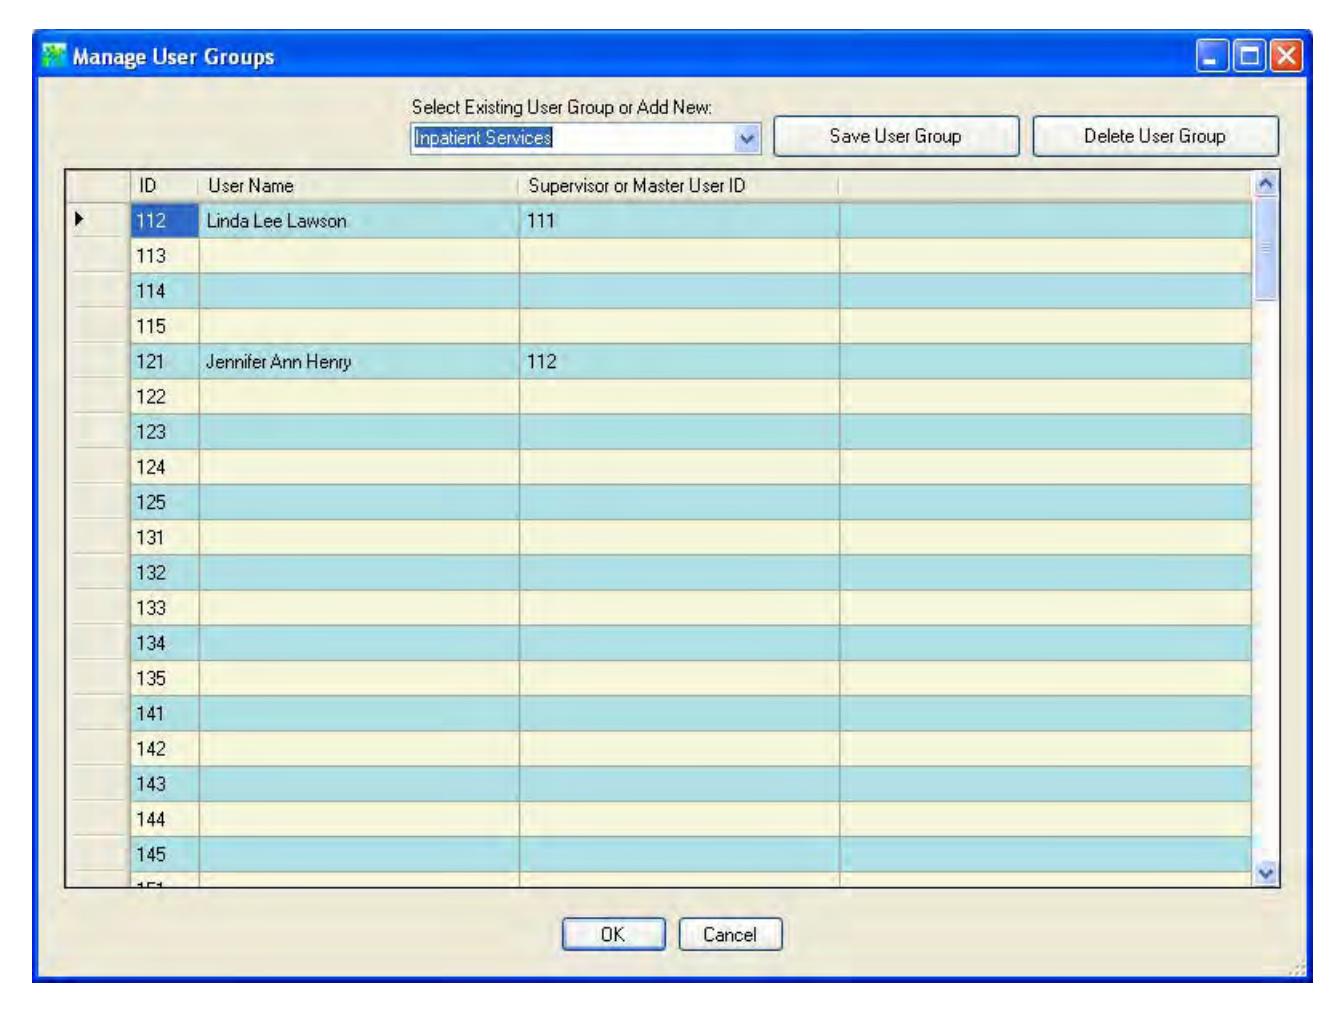Select the ID cell 142
Image resolution: width=1339 pixels, height=1009 pixels.
[x=165, y=749]
